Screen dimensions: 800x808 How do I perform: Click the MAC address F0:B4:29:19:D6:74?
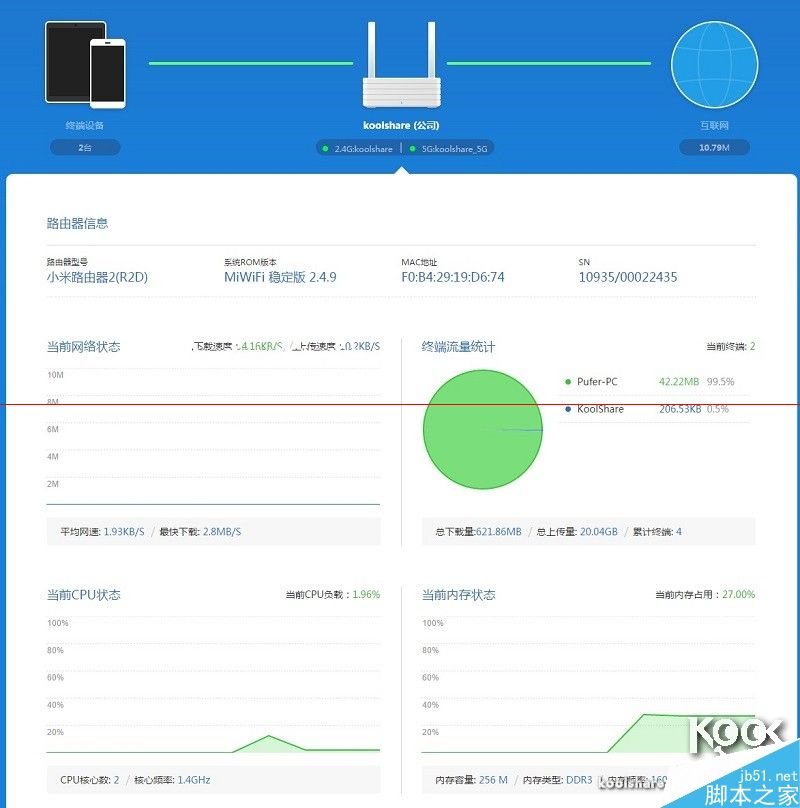pos(453,277)
